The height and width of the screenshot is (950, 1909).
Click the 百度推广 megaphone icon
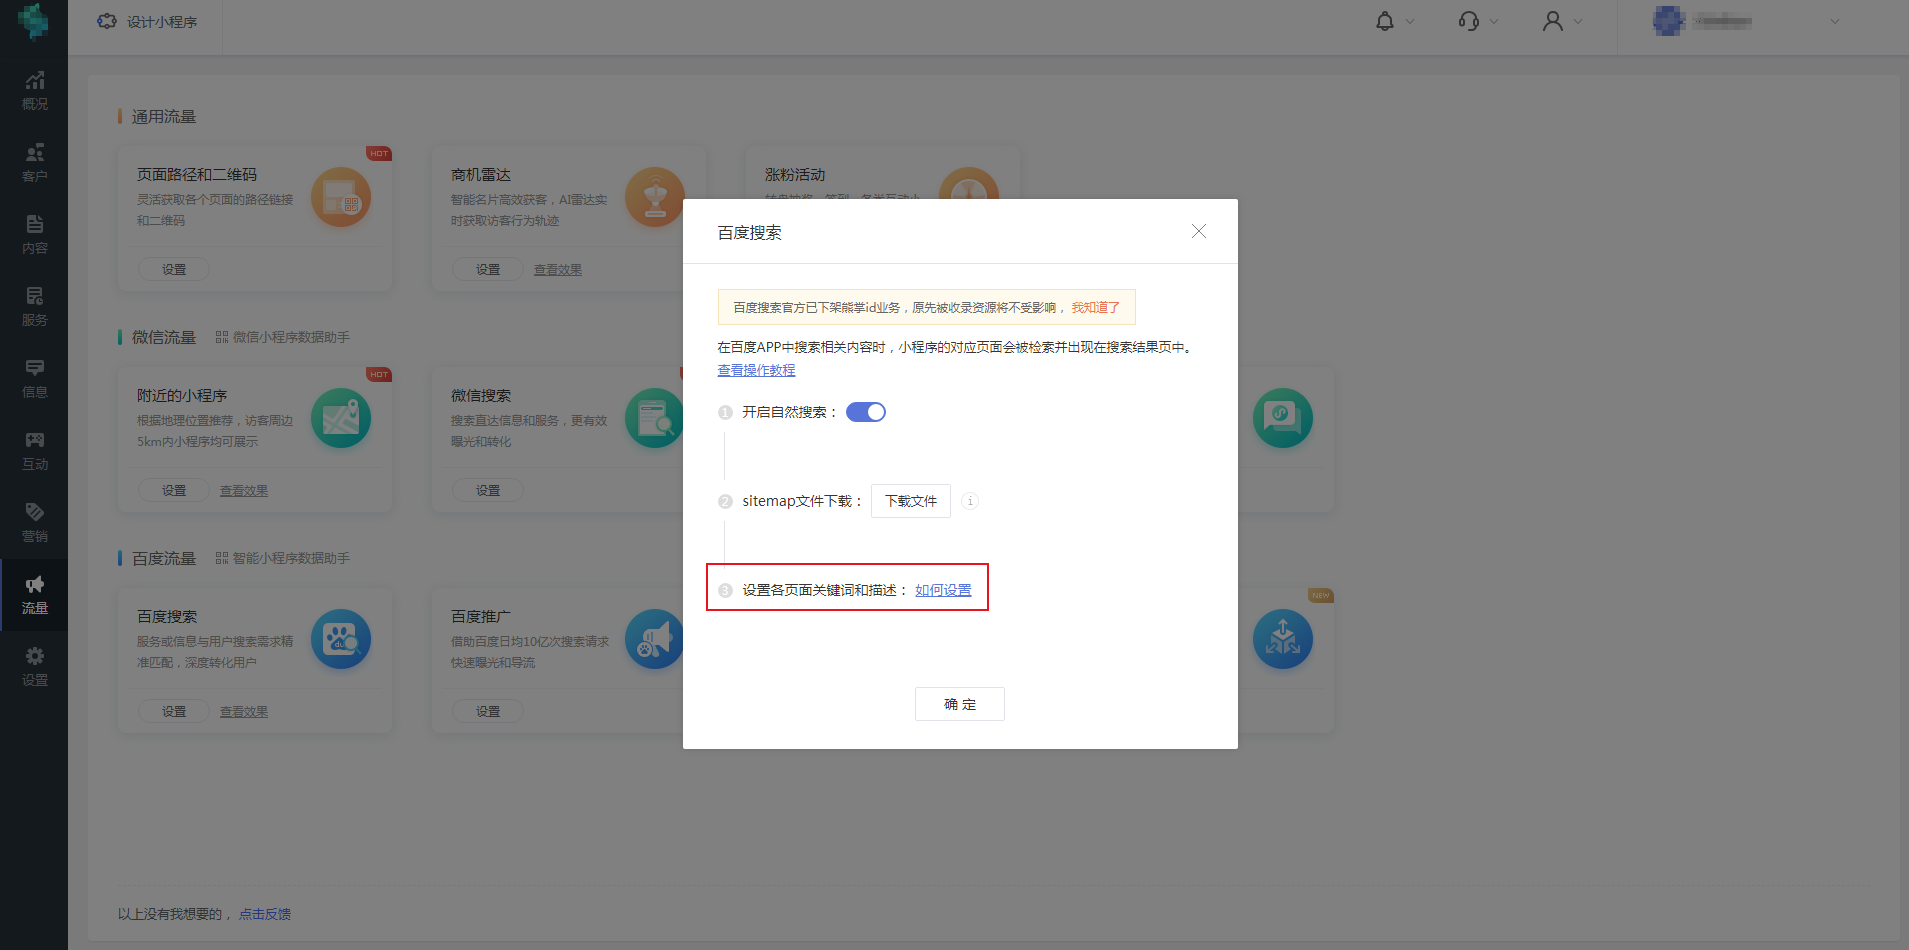tap(654, 639)
